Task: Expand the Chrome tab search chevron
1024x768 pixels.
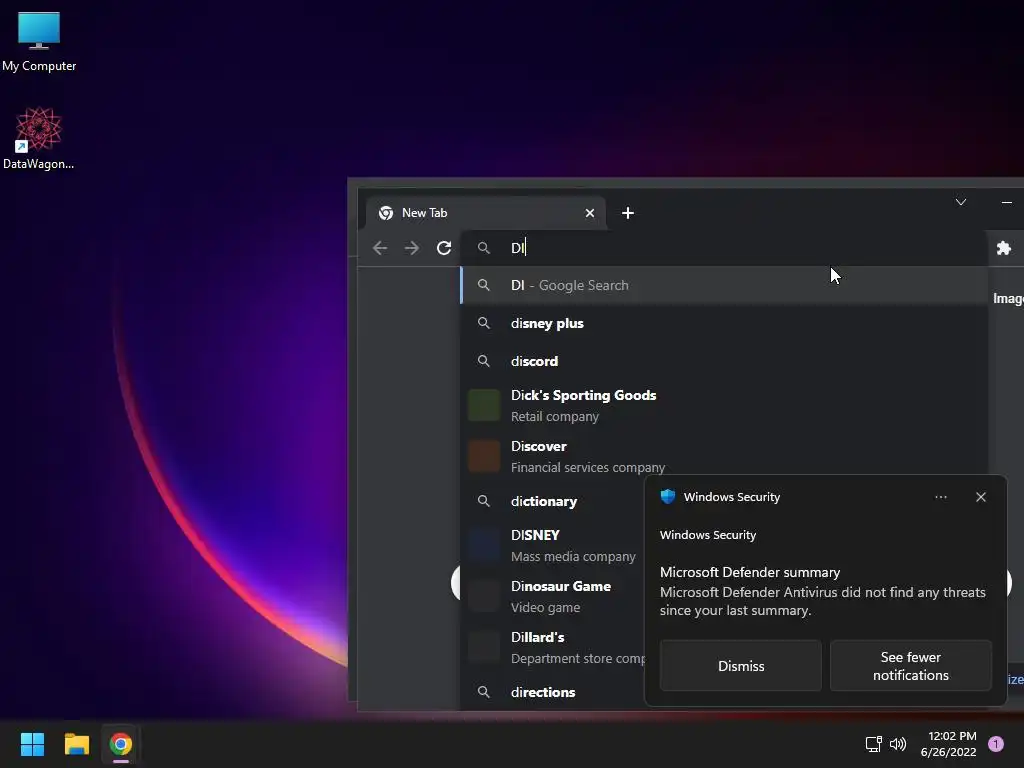Action: tap(961, 202)
